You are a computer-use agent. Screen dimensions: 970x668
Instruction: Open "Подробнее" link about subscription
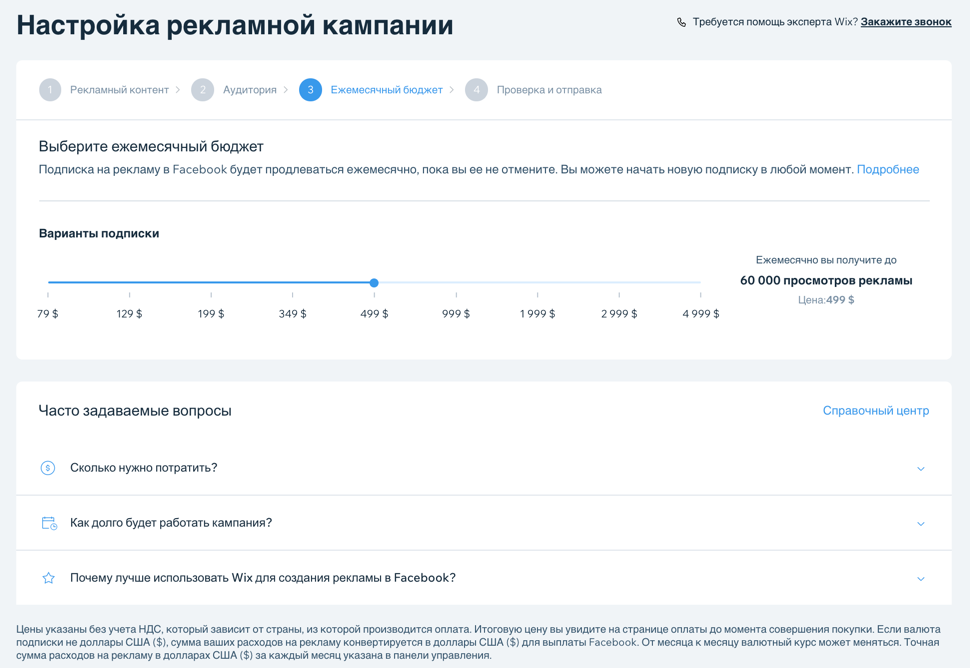[888, 169]
